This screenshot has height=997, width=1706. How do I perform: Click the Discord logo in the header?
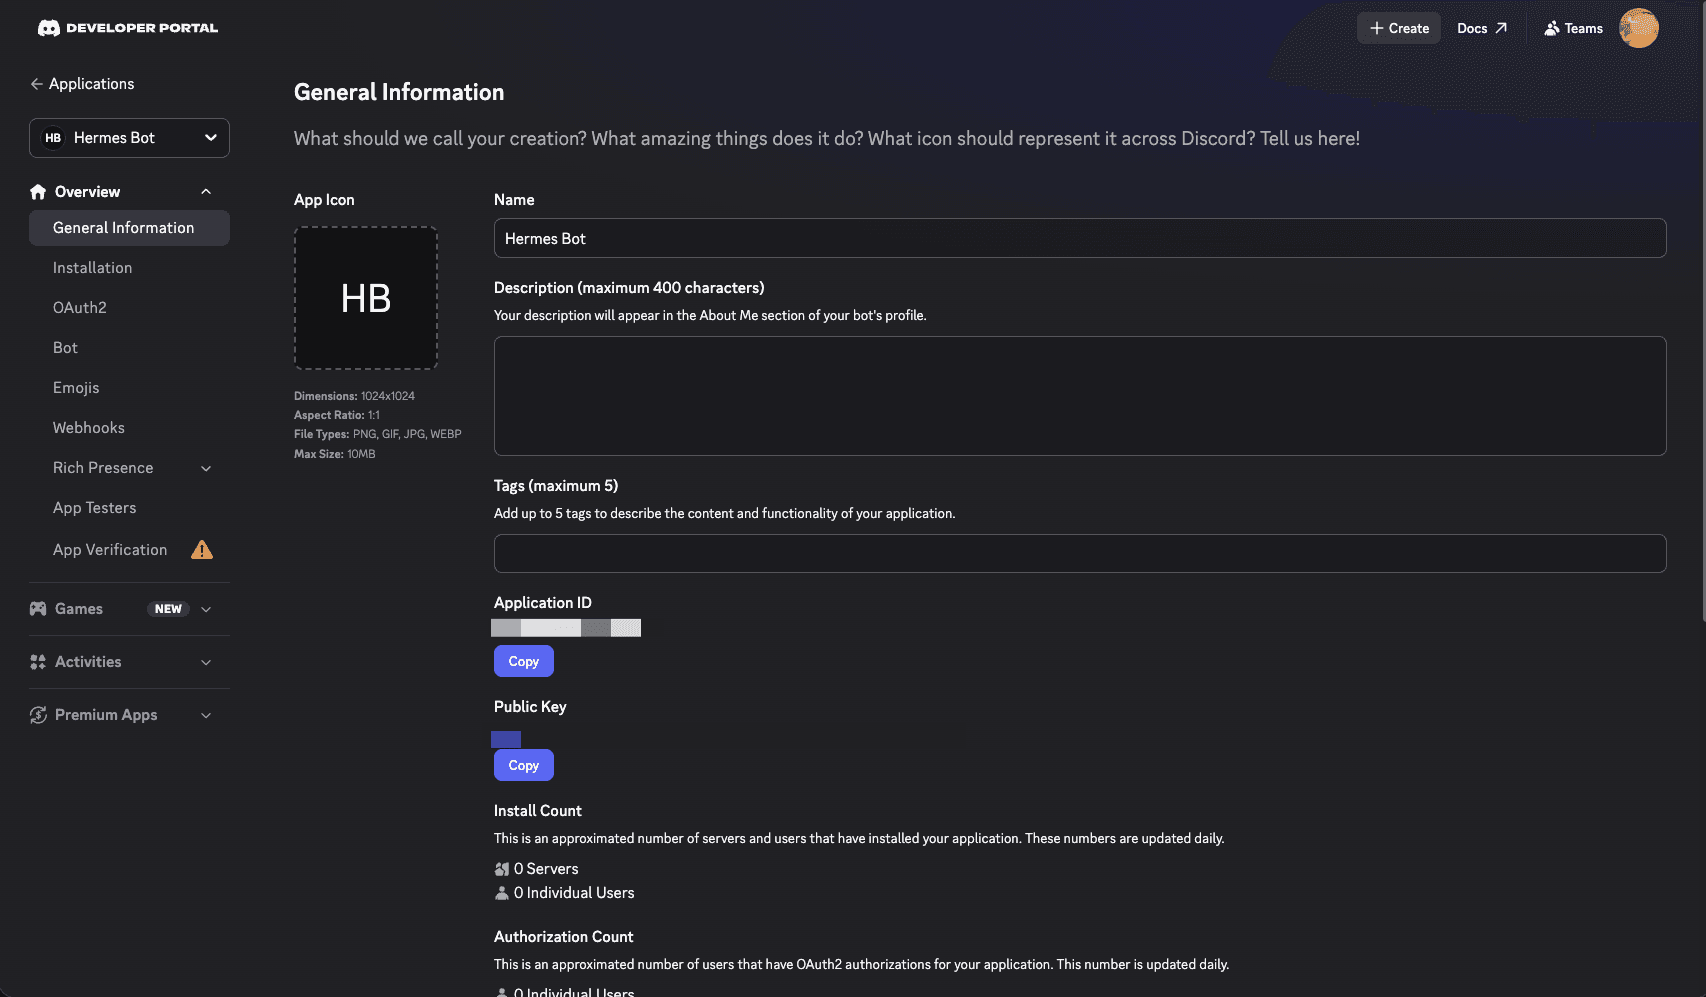pyautogui.click(x=48, y=28)
